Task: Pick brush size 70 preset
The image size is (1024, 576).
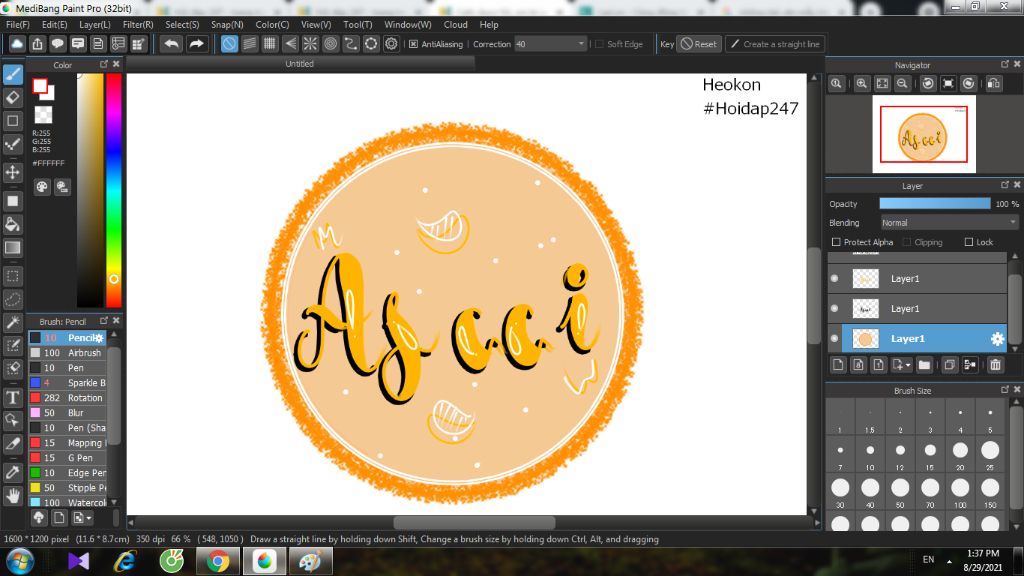Action: coord(930,488)
